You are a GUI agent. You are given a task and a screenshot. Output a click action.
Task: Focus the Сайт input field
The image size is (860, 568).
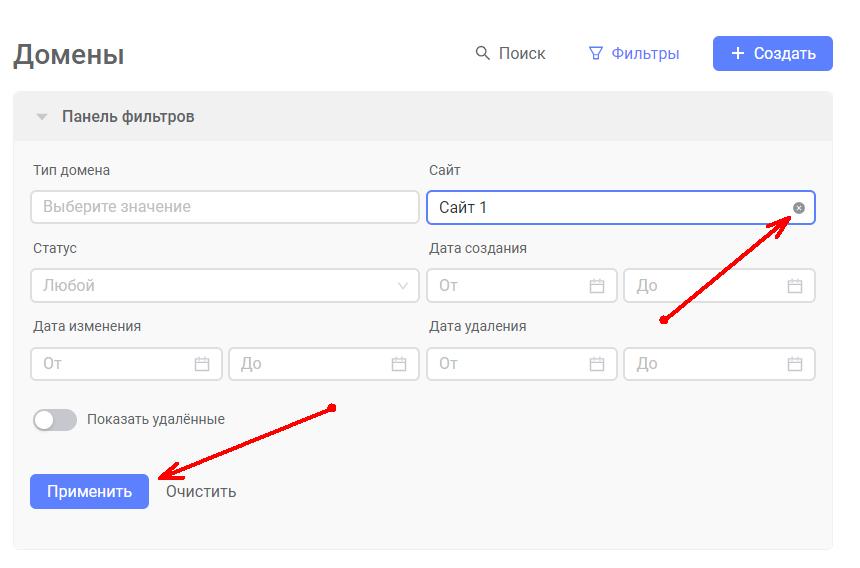click(x=621, y=208)
